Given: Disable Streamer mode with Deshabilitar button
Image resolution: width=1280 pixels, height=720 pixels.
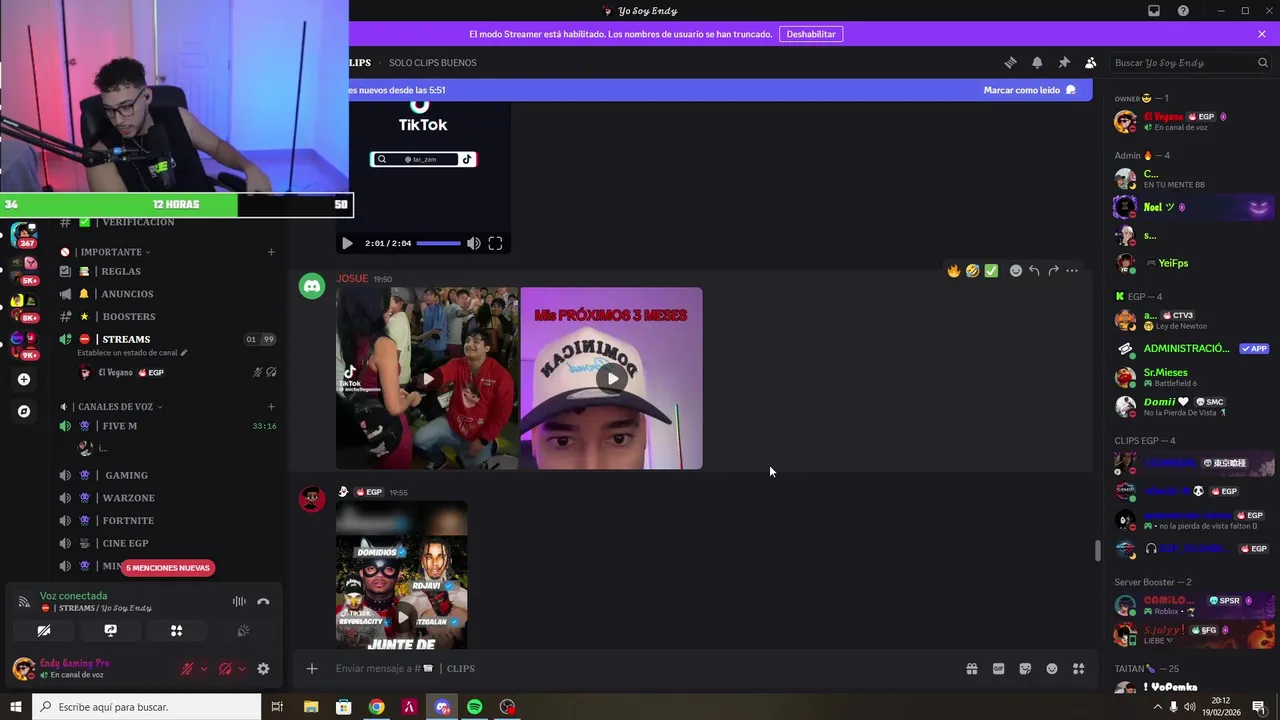Looking at the screenshot, I should pyautogui.click(x=811, y=34).
